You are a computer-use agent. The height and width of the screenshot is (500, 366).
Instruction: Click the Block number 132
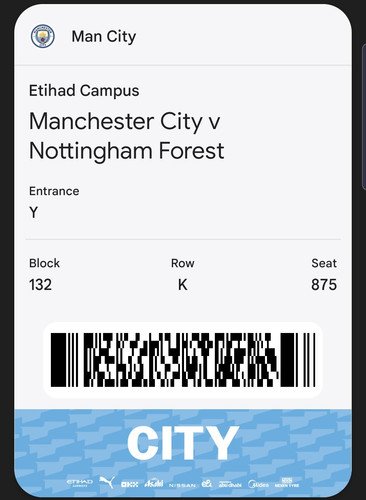40,285
